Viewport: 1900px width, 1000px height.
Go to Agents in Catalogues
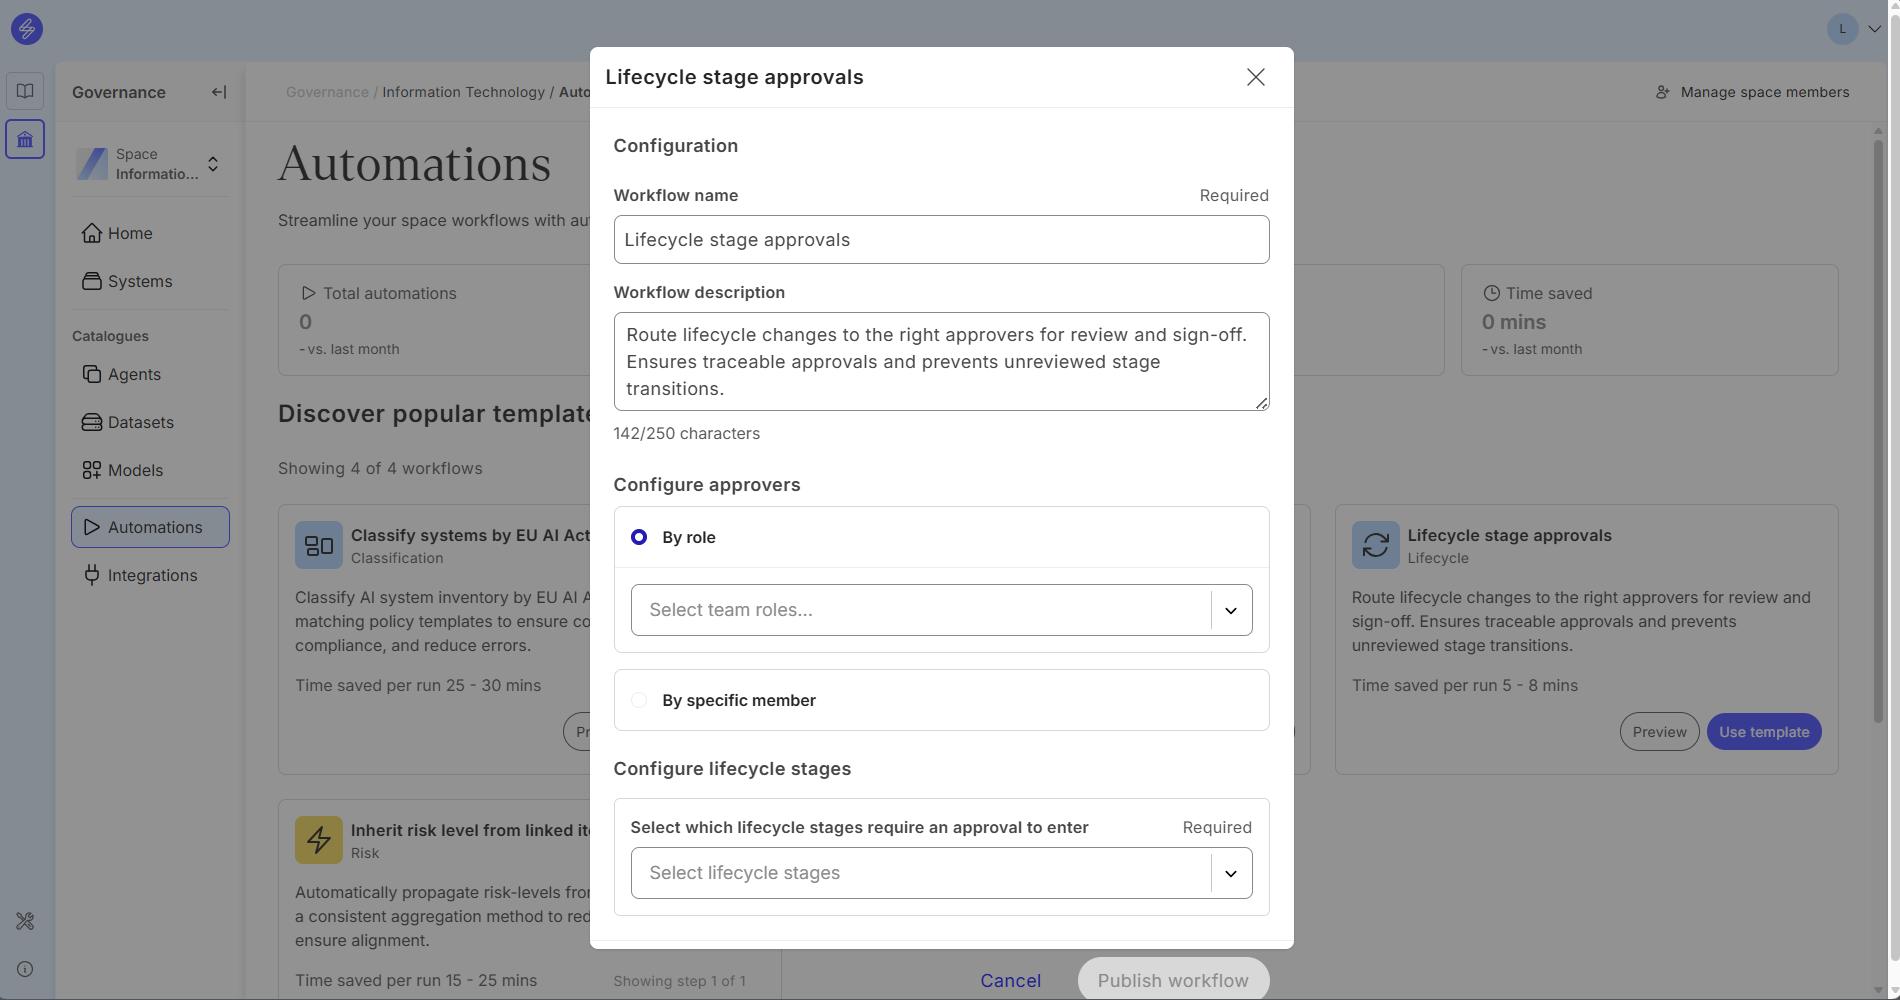coord(134,374)
